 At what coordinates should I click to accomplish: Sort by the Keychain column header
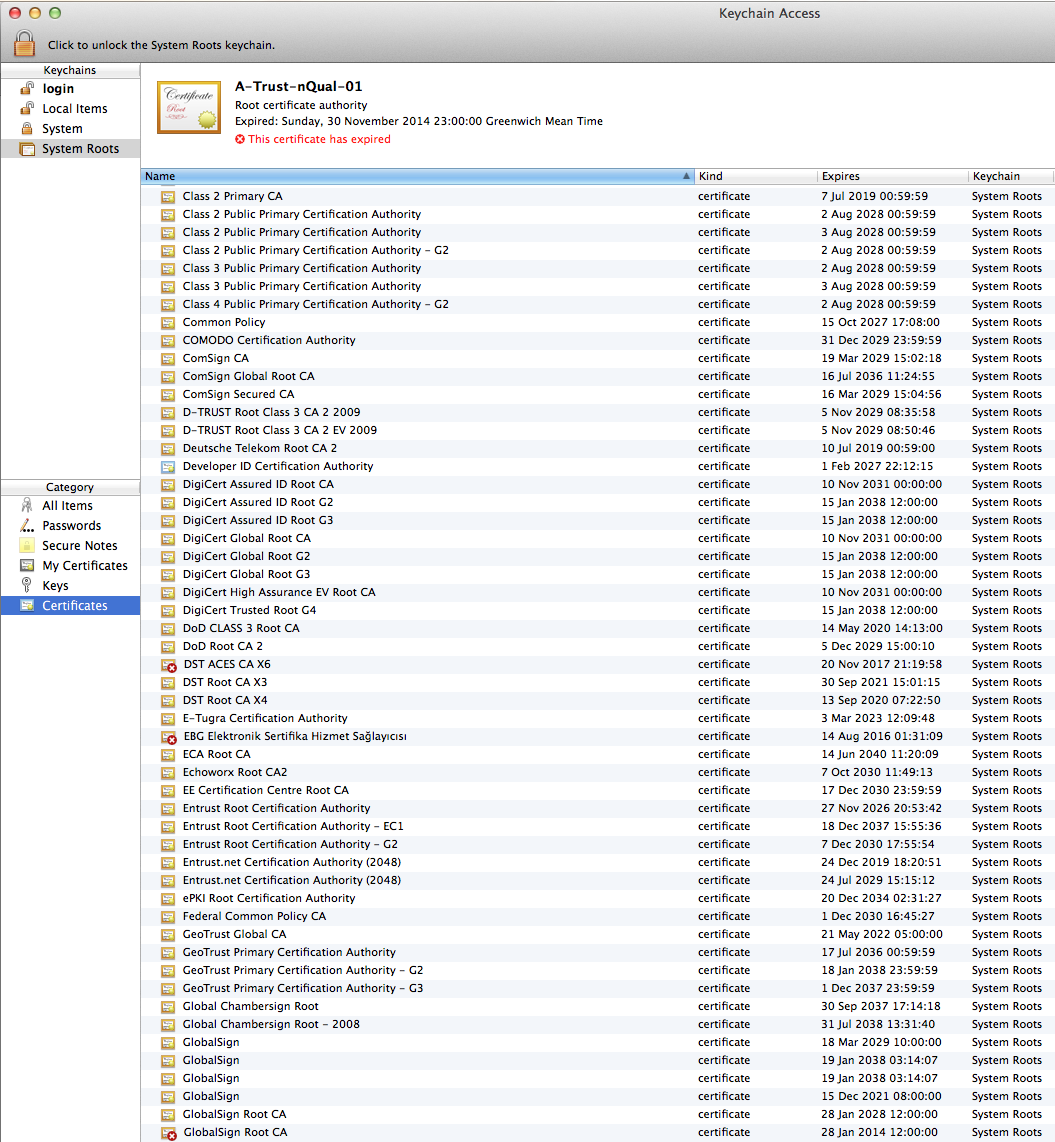pyautogui.click(x=1011, y=176)
